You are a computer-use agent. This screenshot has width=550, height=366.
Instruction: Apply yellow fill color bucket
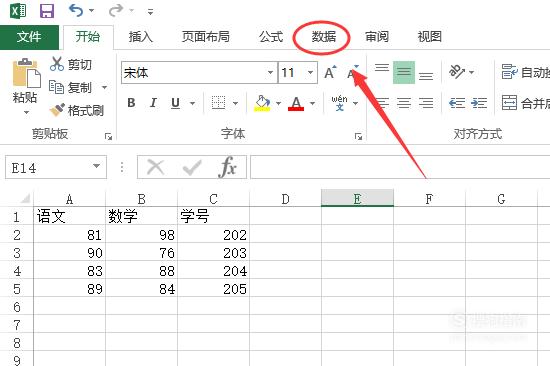coord(262,103)
